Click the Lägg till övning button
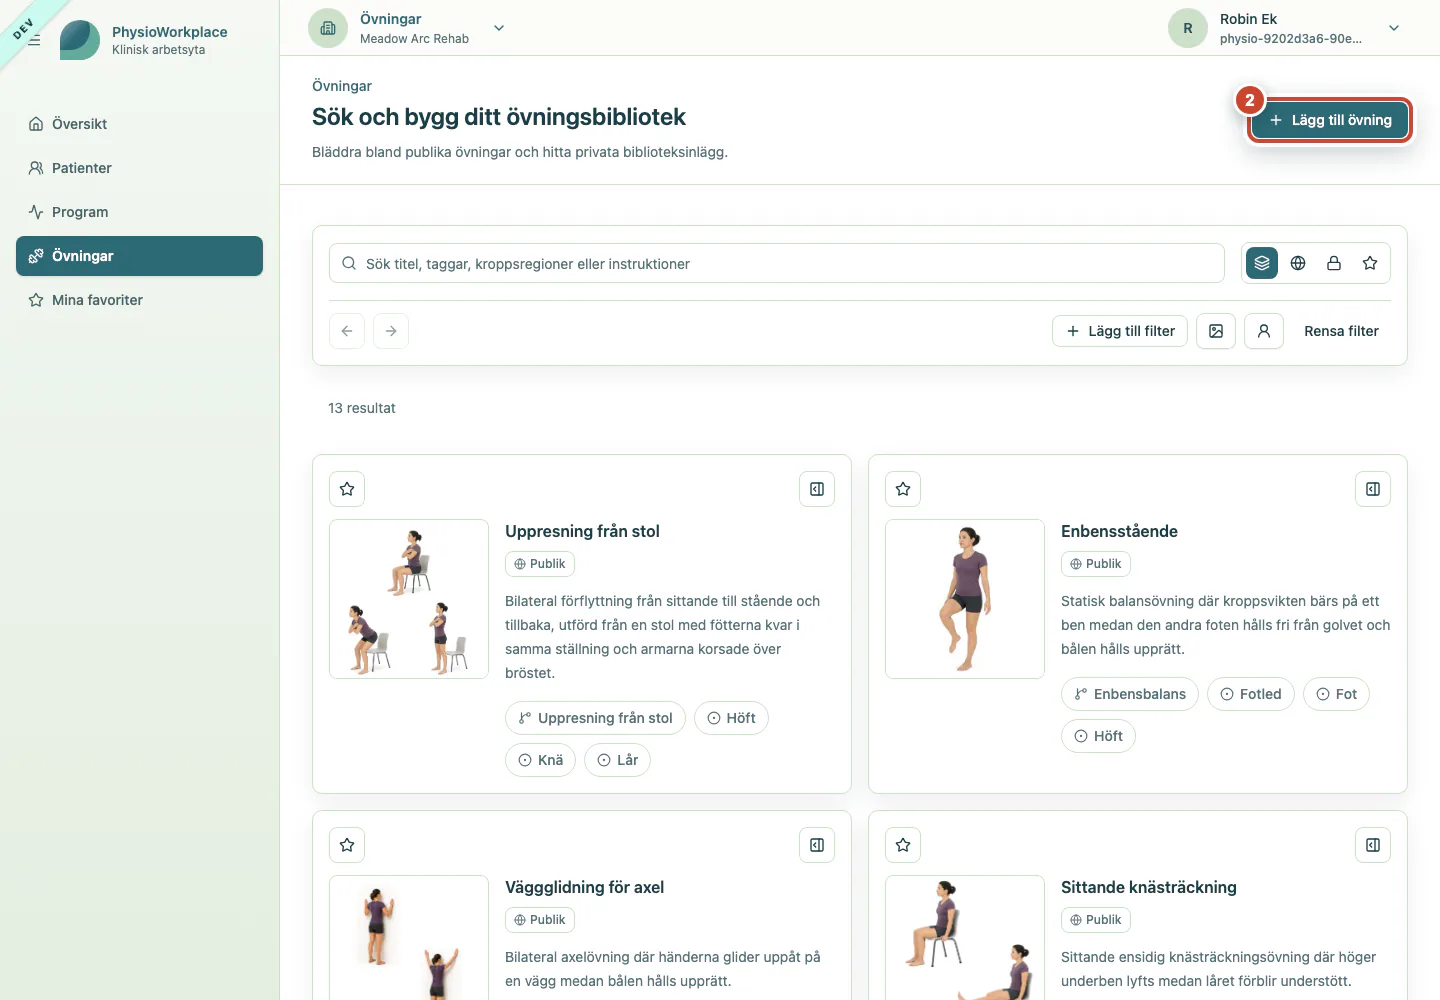 (1330, 120)
